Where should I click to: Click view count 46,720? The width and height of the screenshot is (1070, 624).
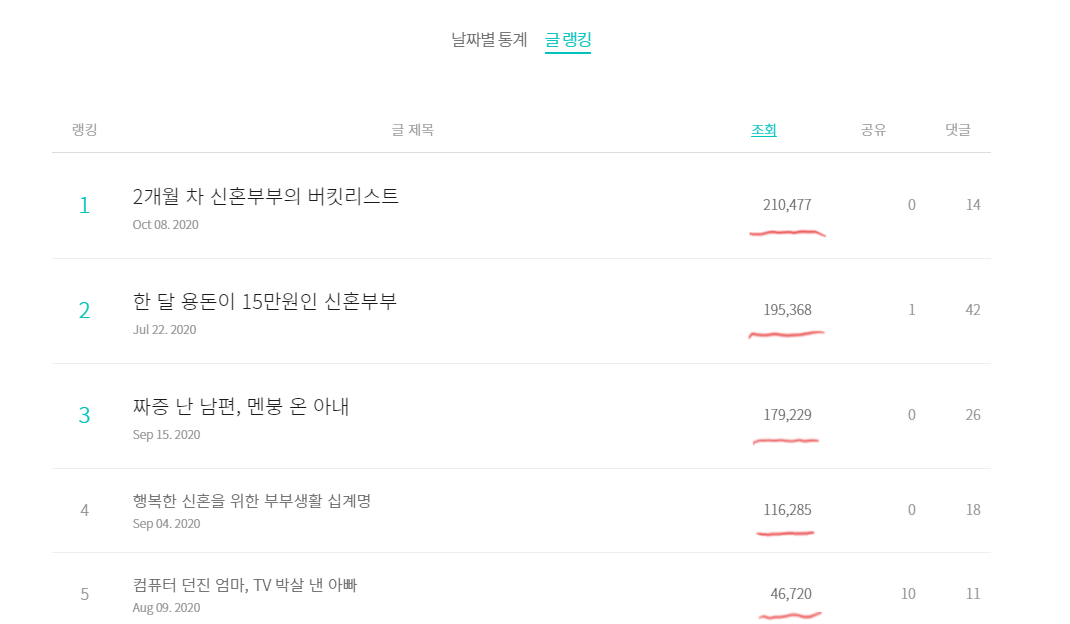tap(791, 594)
